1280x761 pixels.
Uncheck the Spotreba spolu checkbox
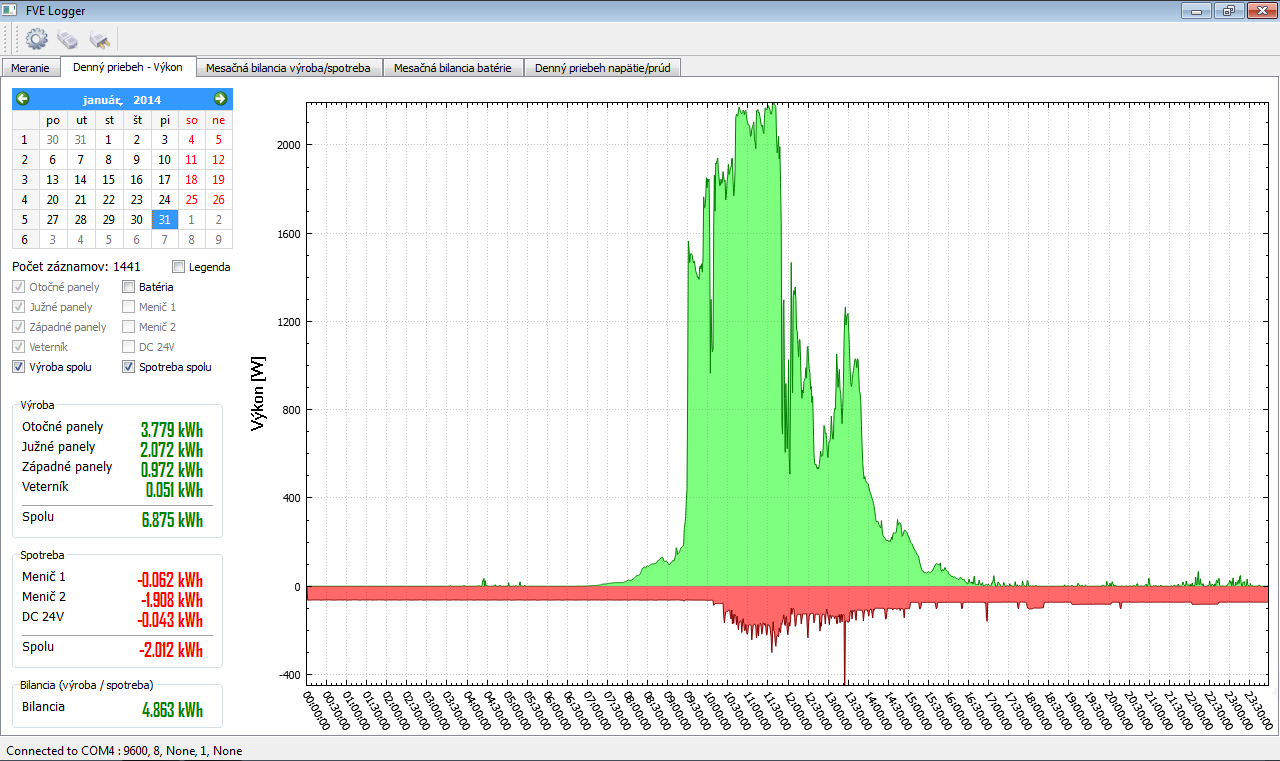point(129,367)
